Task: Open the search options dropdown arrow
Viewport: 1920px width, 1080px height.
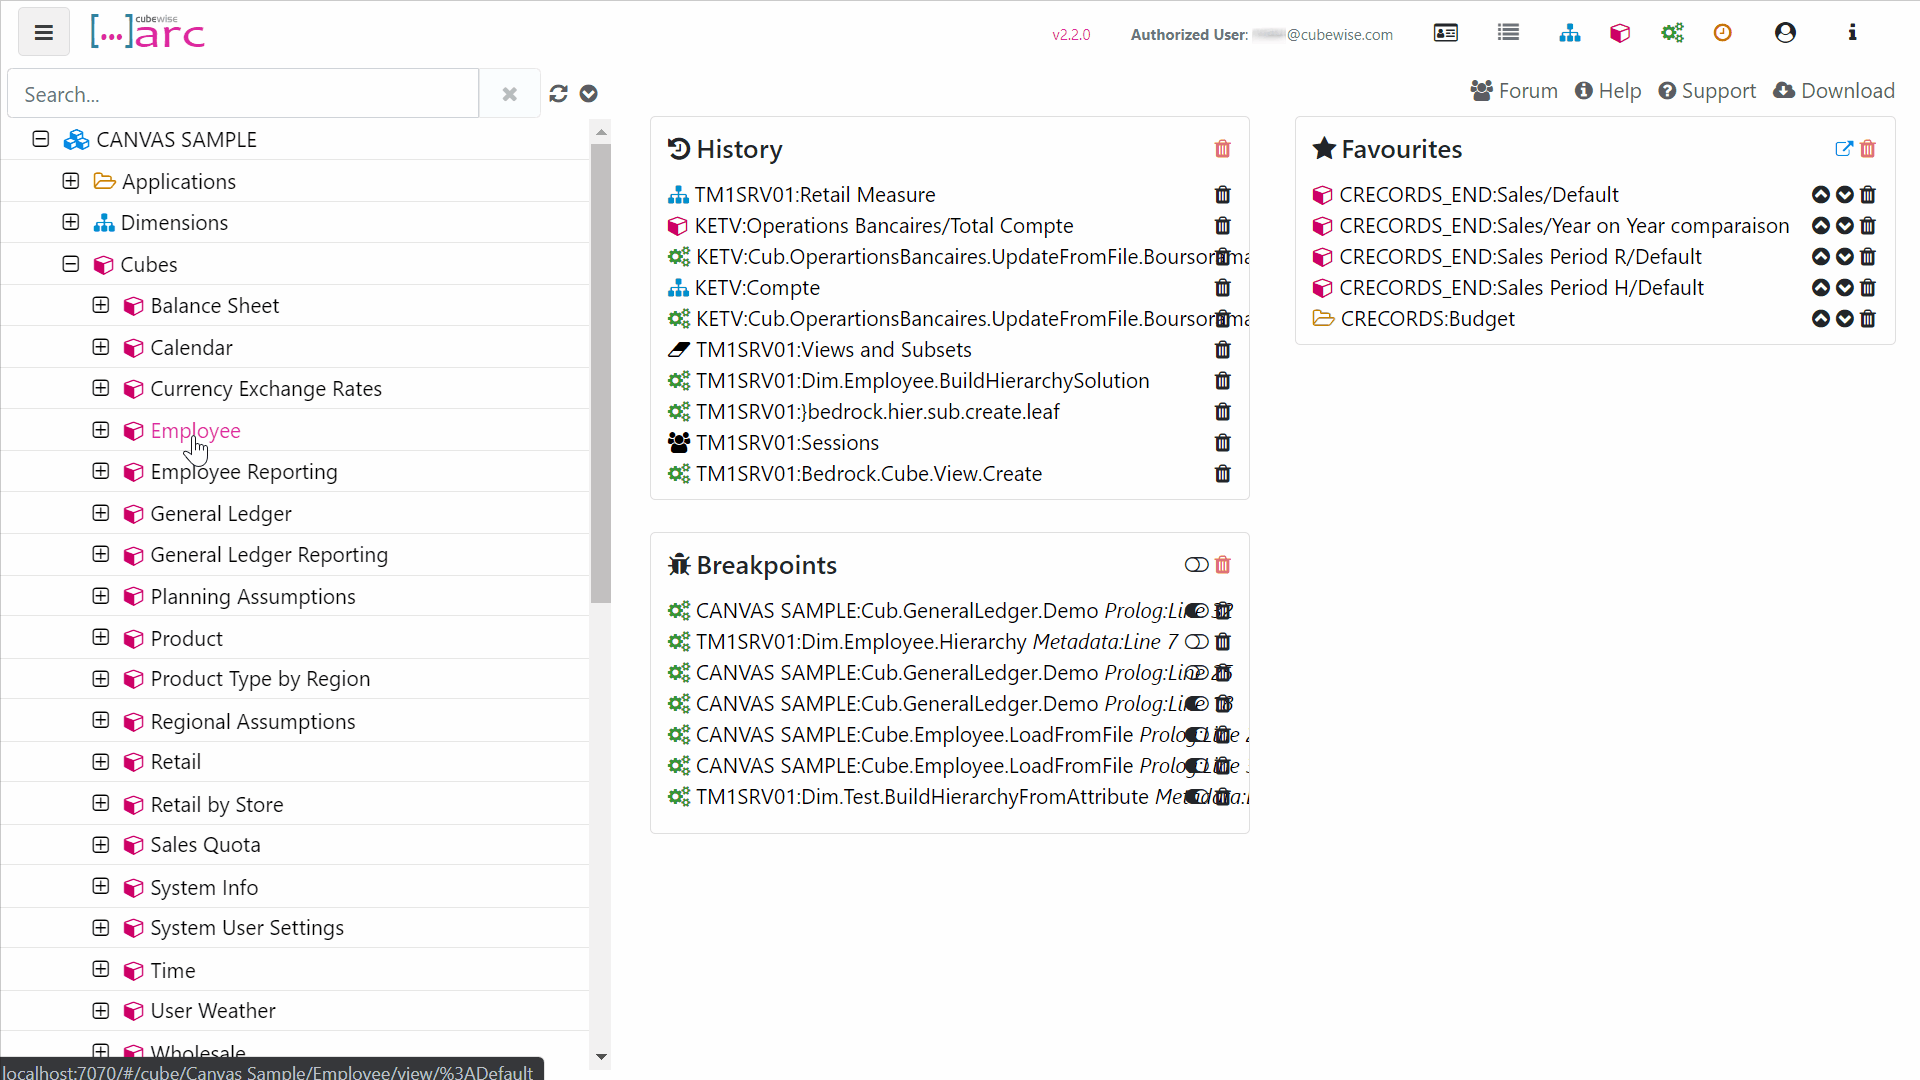Action: [x=589, y=93]
